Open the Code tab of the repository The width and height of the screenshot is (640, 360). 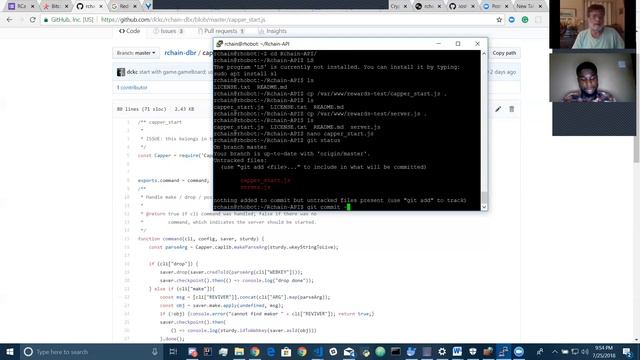tap(129, 31)
